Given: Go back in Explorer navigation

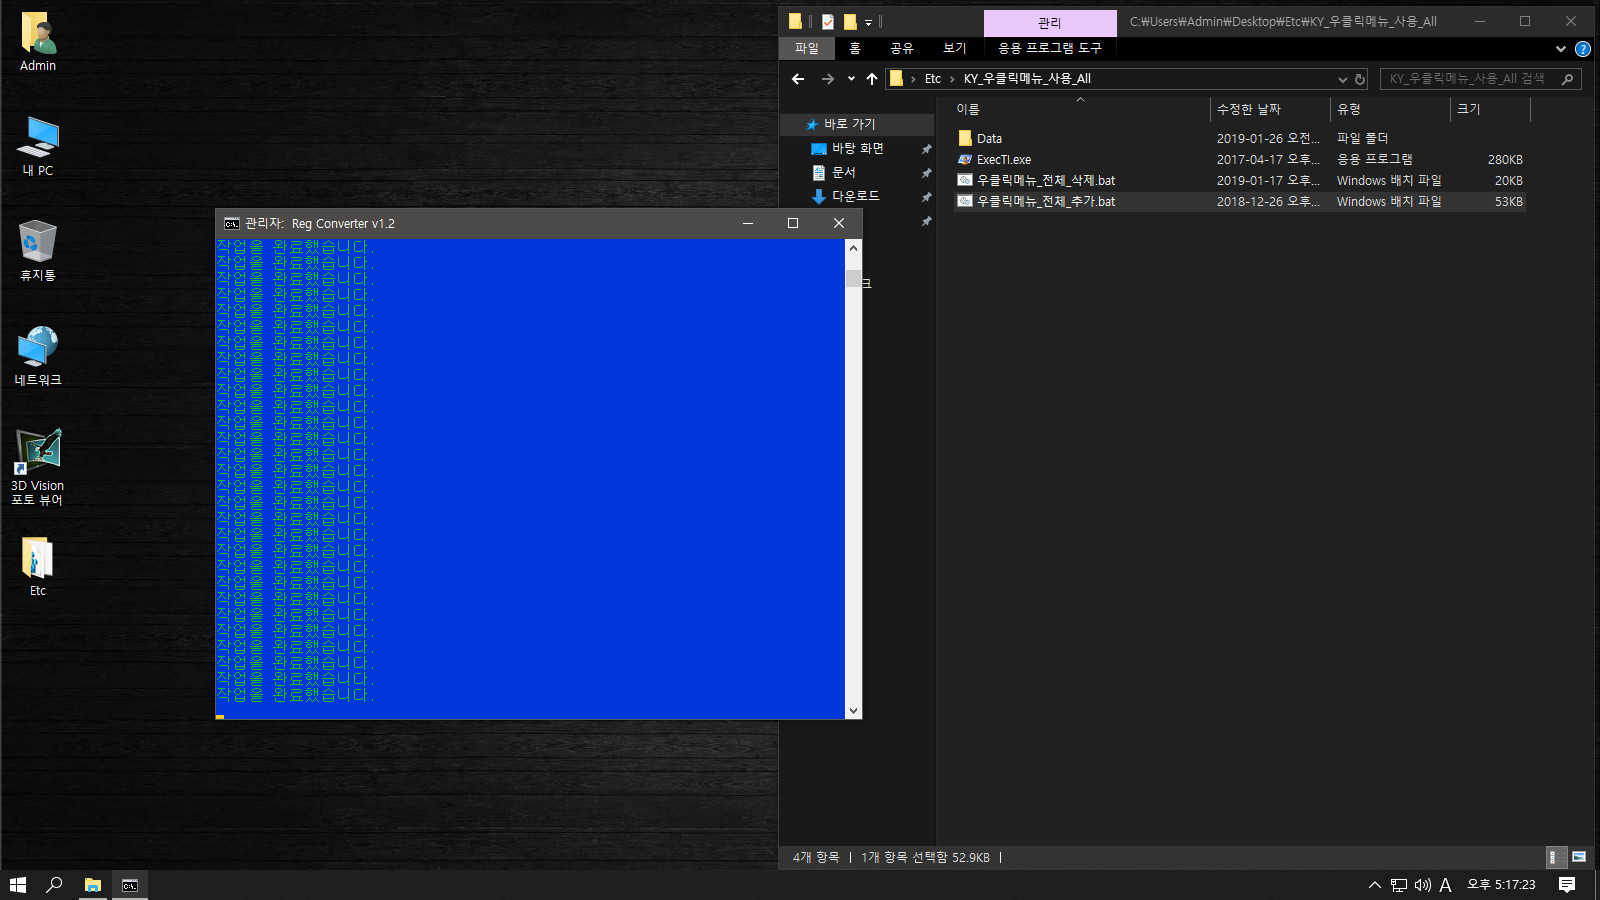Looking at the screenshot, I should [x=798, y=79].
